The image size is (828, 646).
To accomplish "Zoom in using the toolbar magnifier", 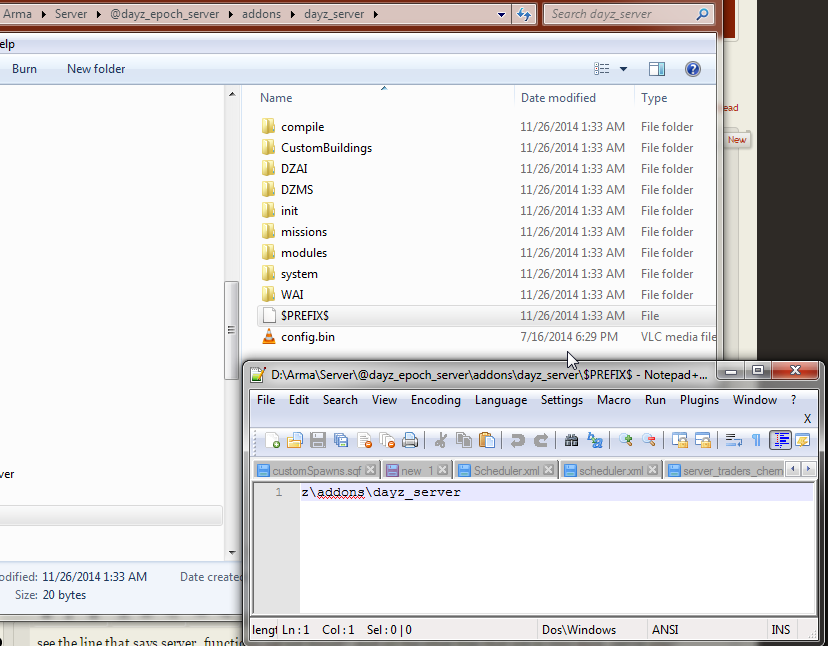I will tap(626, 440).
